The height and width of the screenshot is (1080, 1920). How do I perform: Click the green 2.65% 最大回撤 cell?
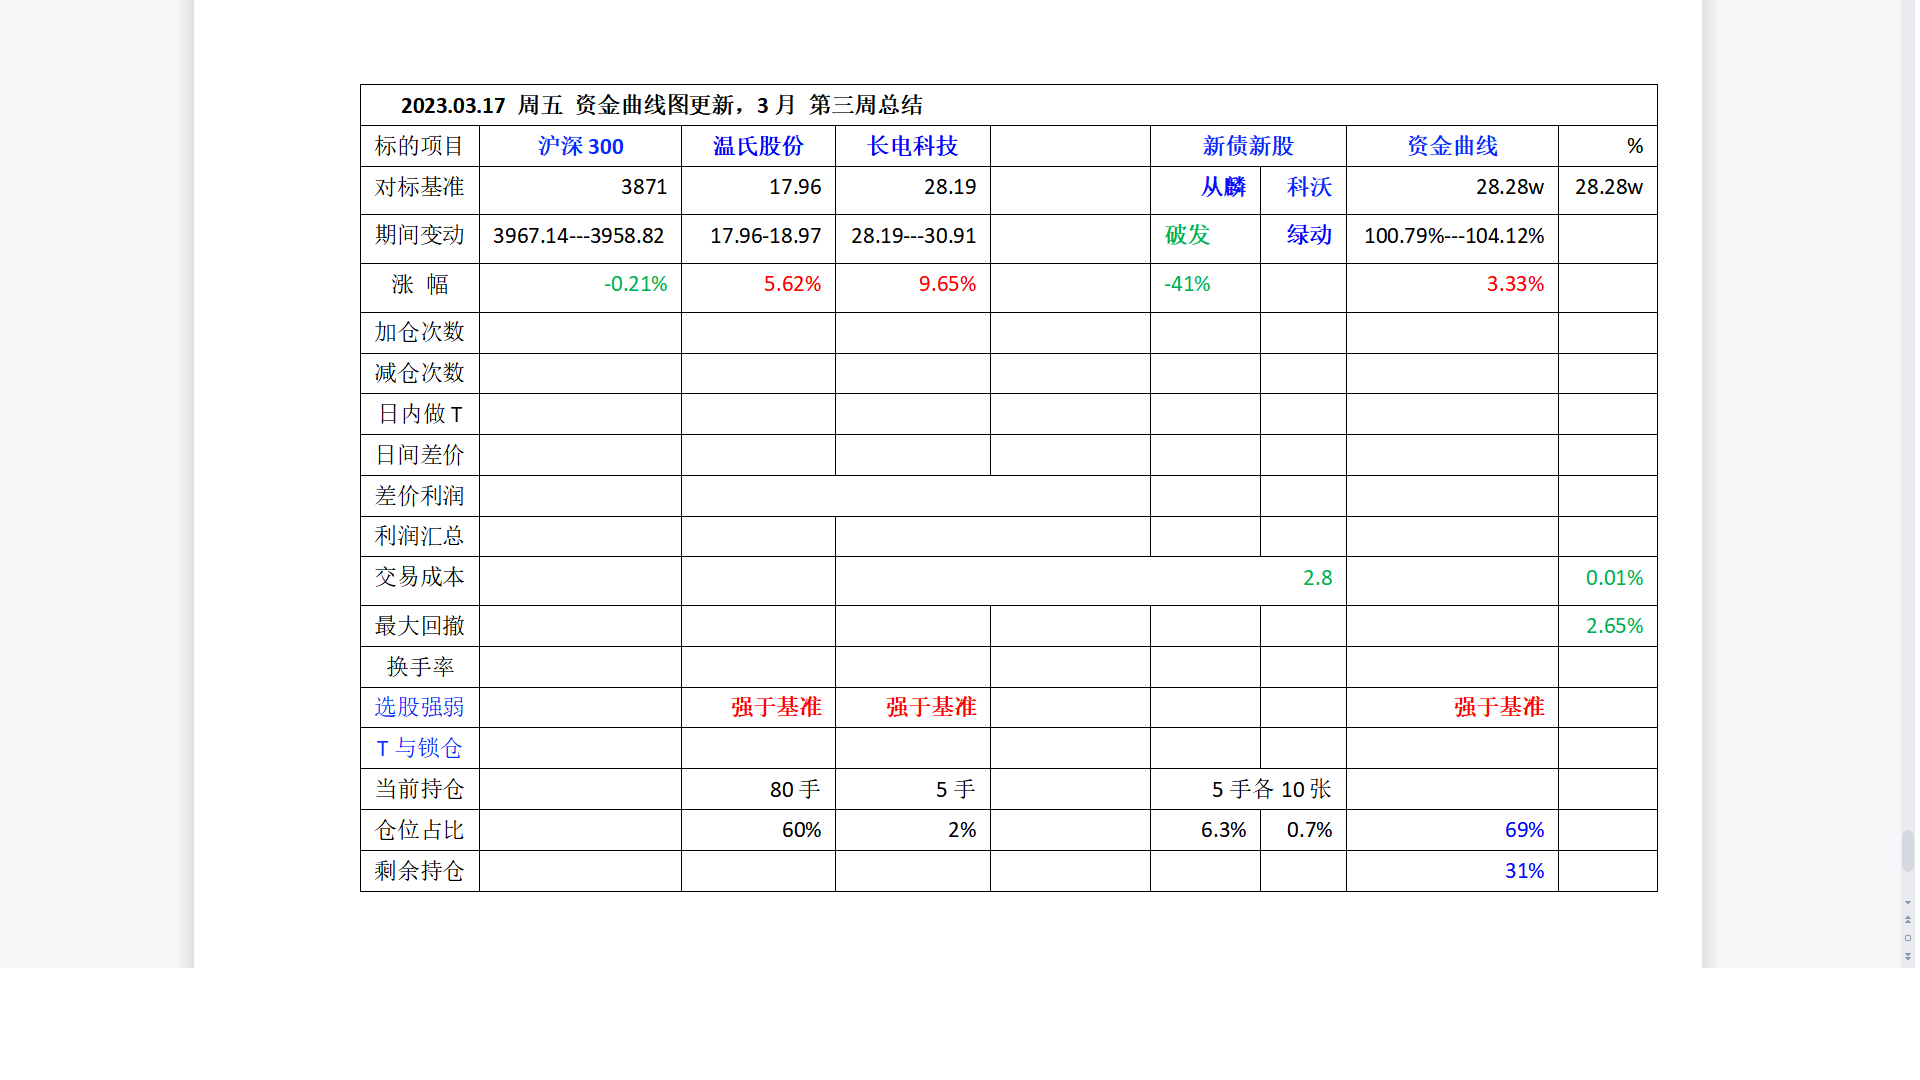click(x=1613, y=626)
